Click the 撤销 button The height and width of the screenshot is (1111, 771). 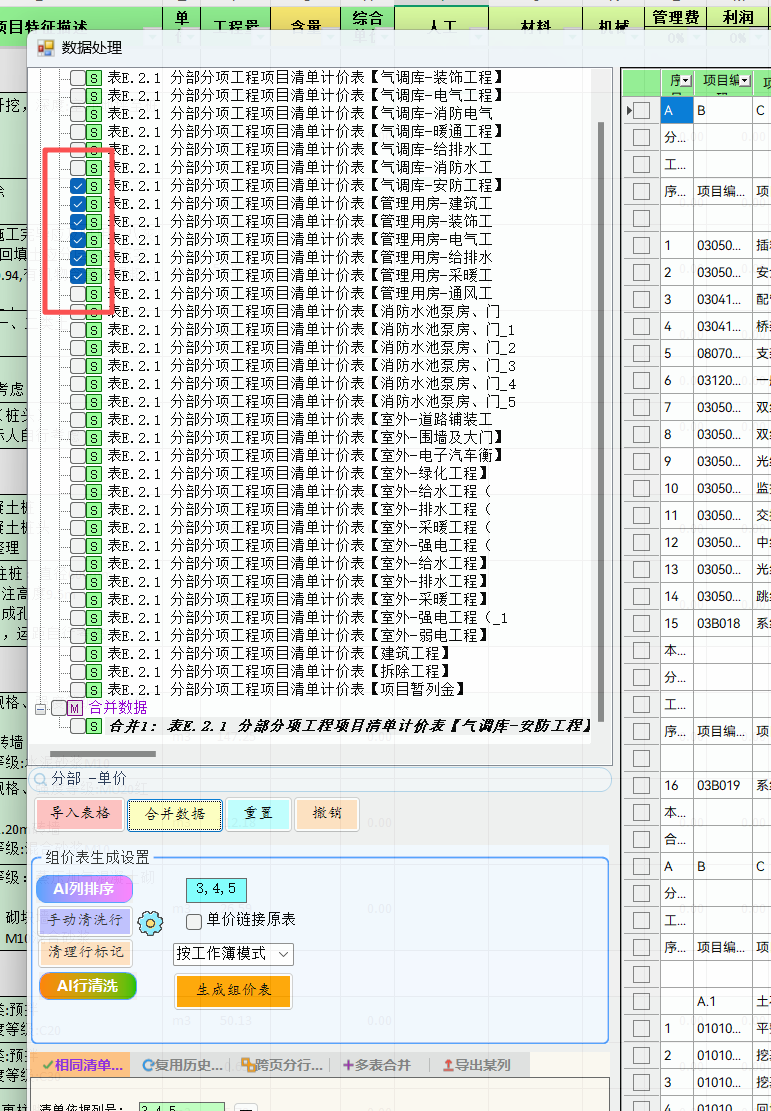coord(327,813)
